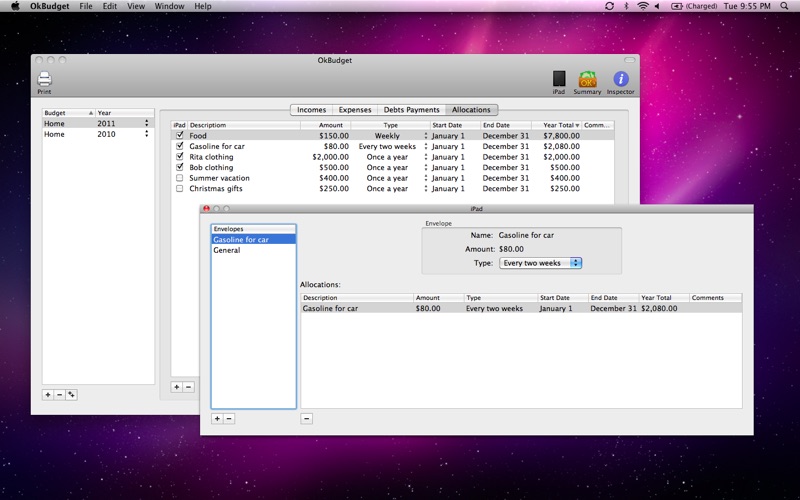Open Type popup for Bob clothing row

click(x=426, y=167)
